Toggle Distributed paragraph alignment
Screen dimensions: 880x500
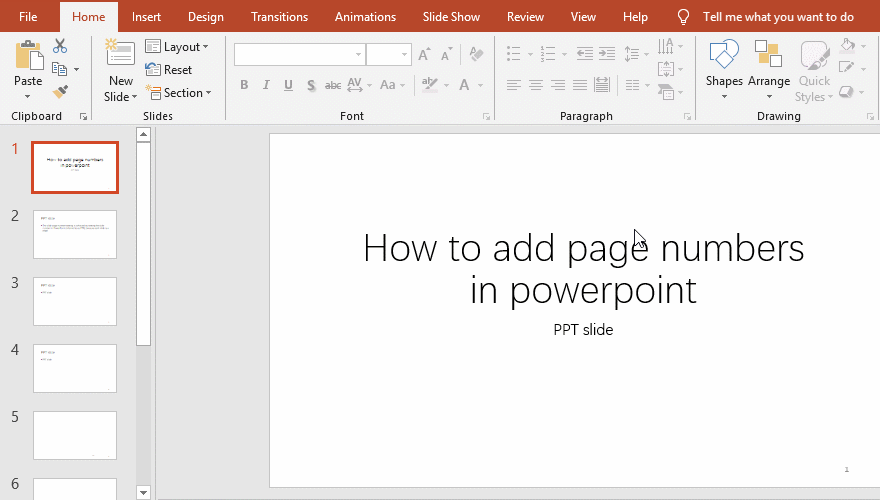pyautogui.click(x=602, y=85)
